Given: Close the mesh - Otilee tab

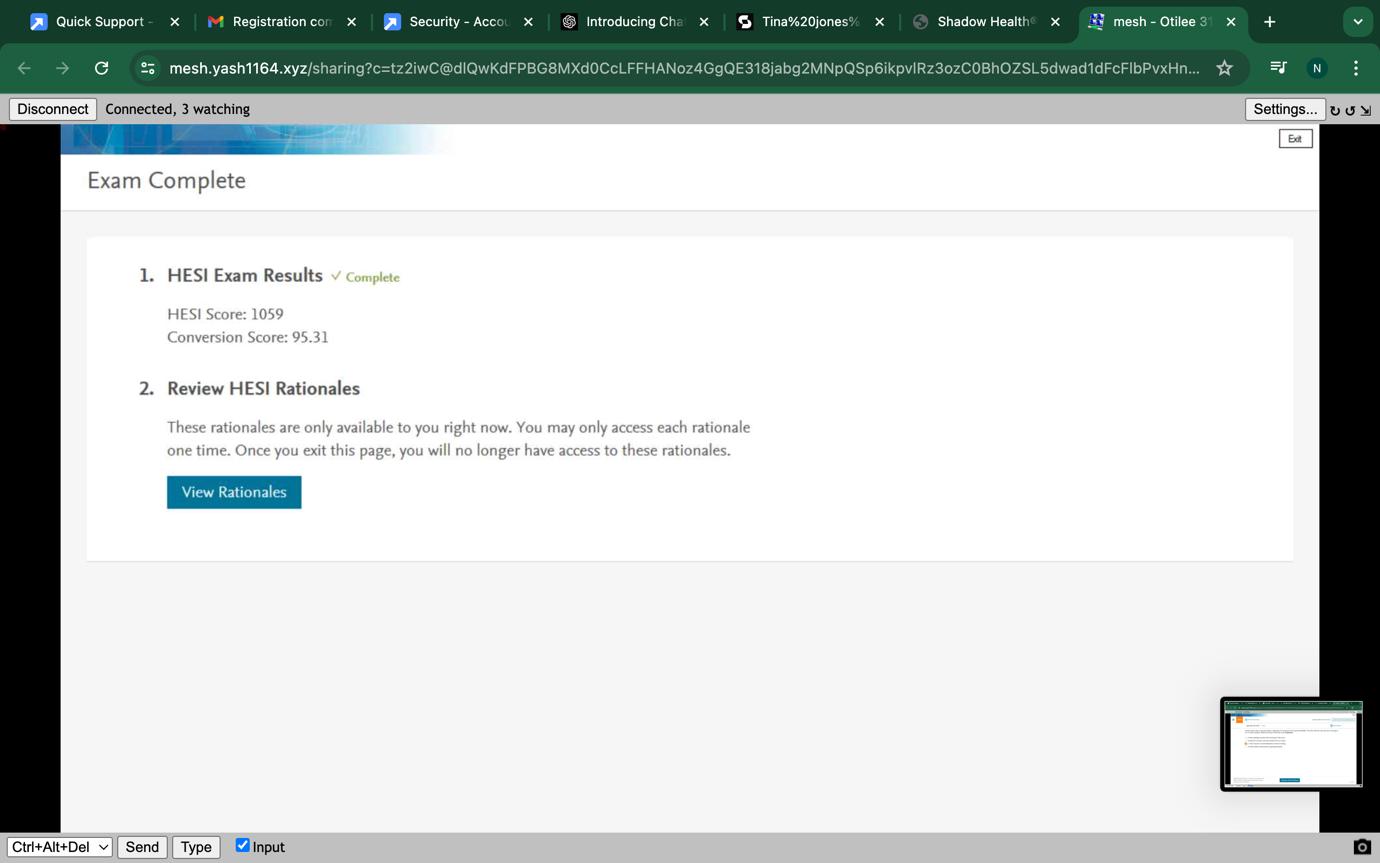Looking at the screenshot, I should [1231, 21].
